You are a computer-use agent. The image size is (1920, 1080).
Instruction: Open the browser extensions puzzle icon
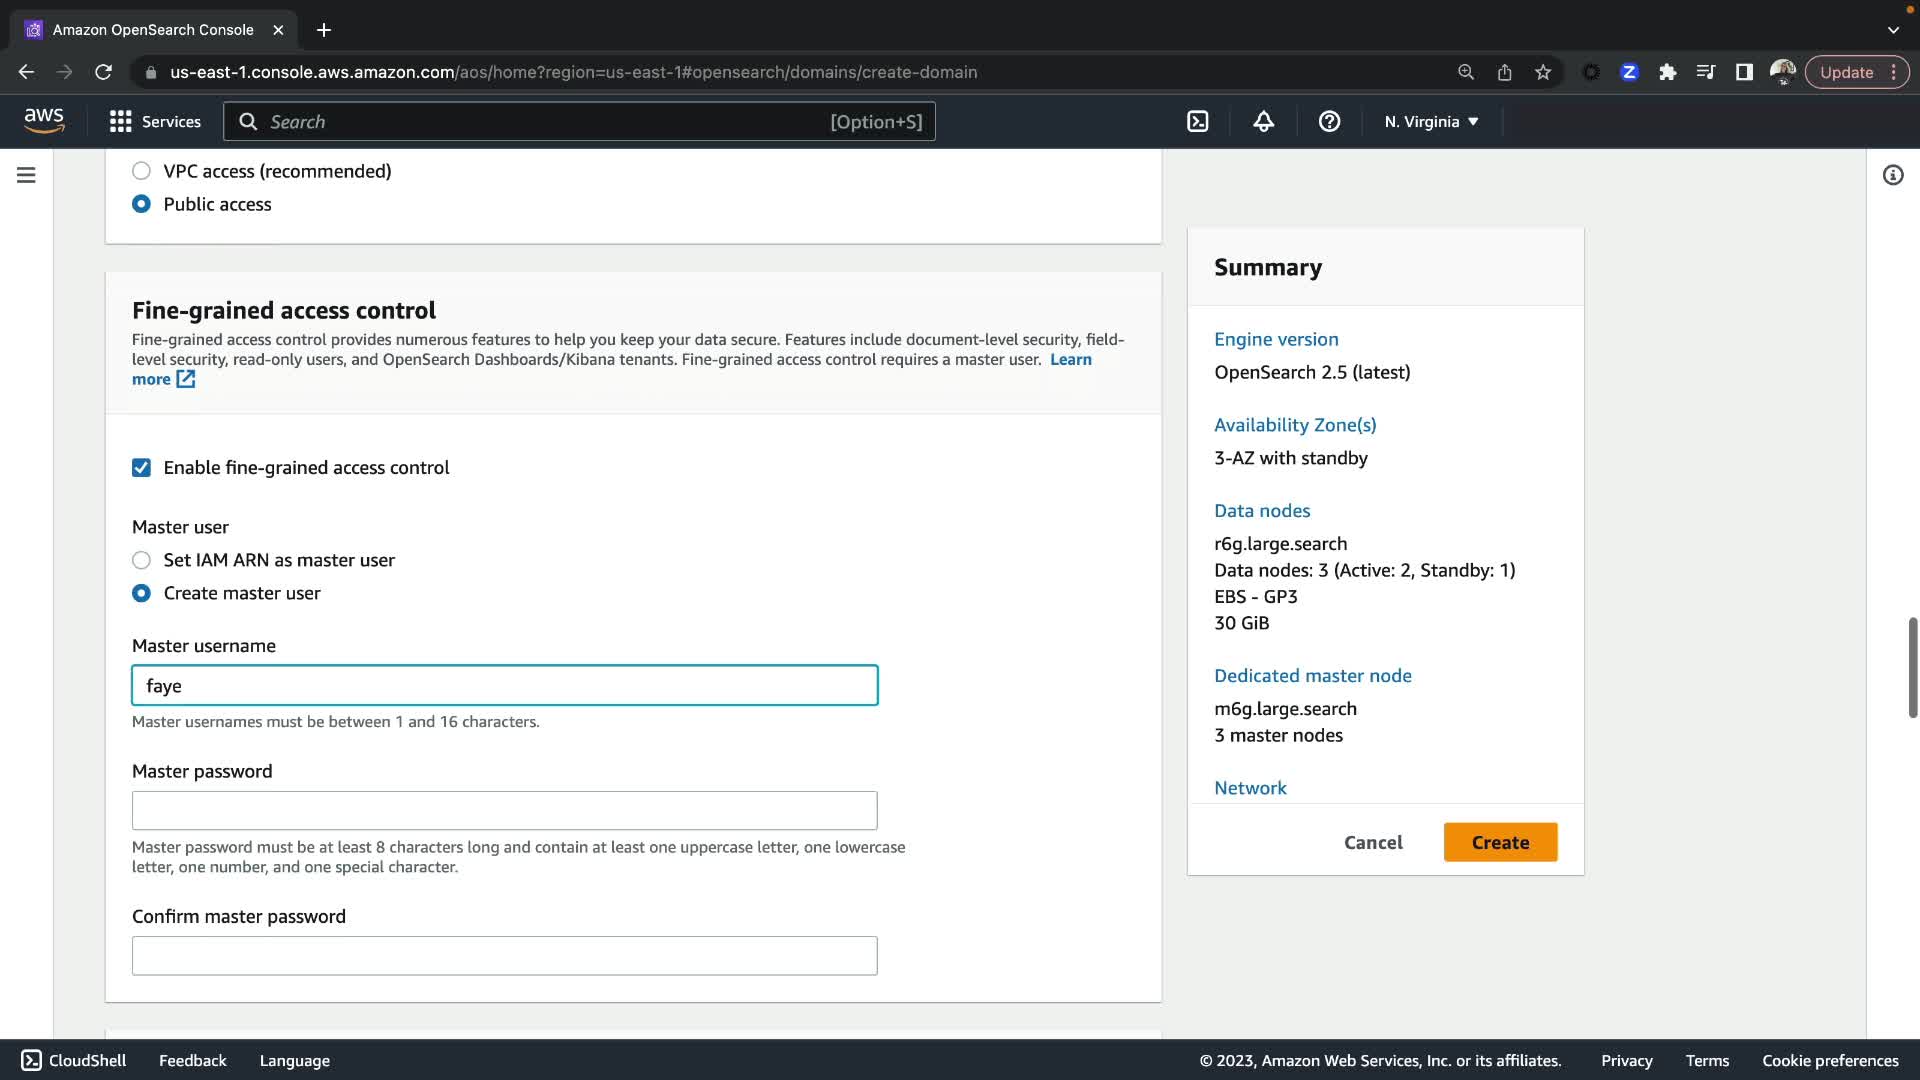coord(1667,72)
